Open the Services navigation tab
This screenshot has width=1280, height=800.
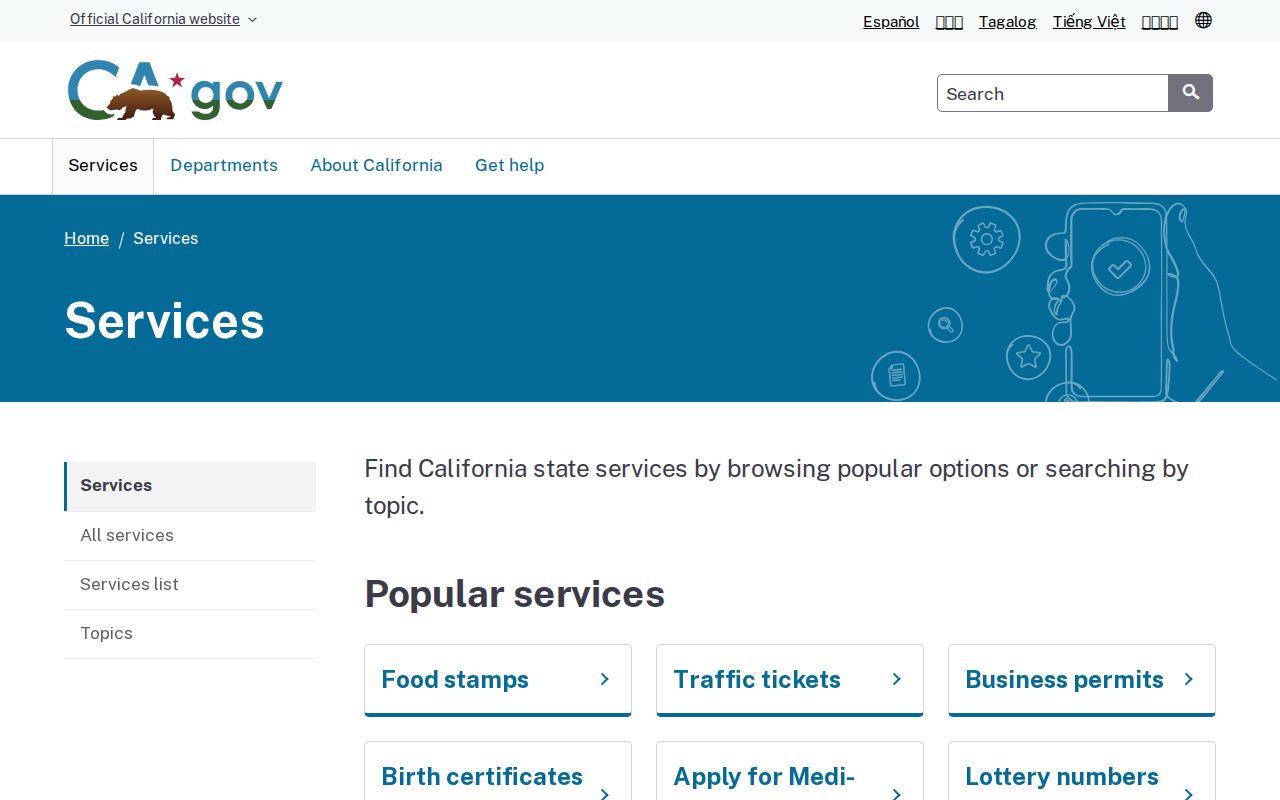(103, 166)
